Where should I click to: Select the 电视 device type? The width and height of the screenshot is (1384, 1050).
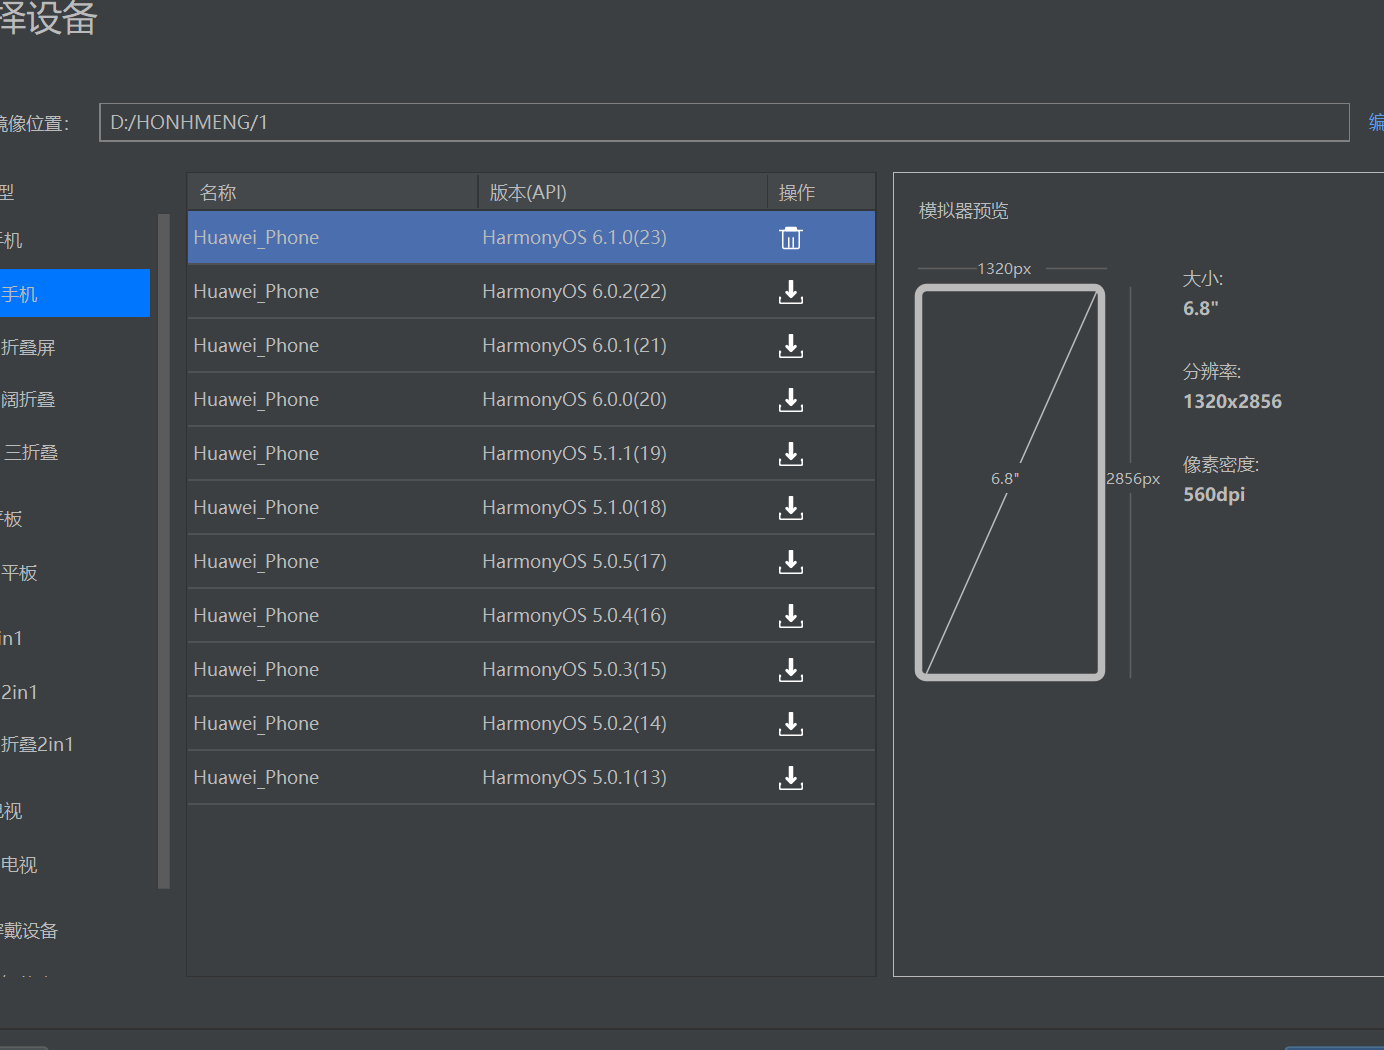(x=19, y=865)
